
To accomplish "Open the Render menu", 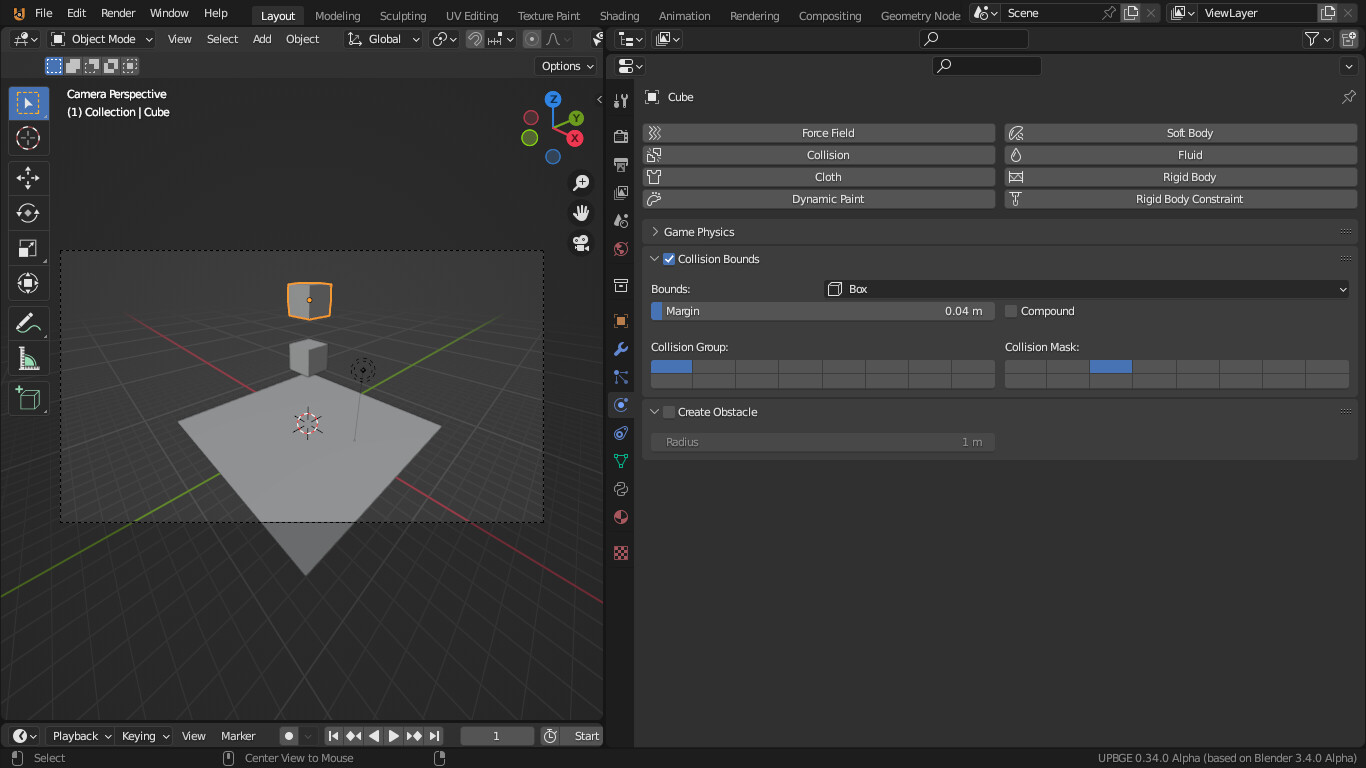I will point(118,13).
